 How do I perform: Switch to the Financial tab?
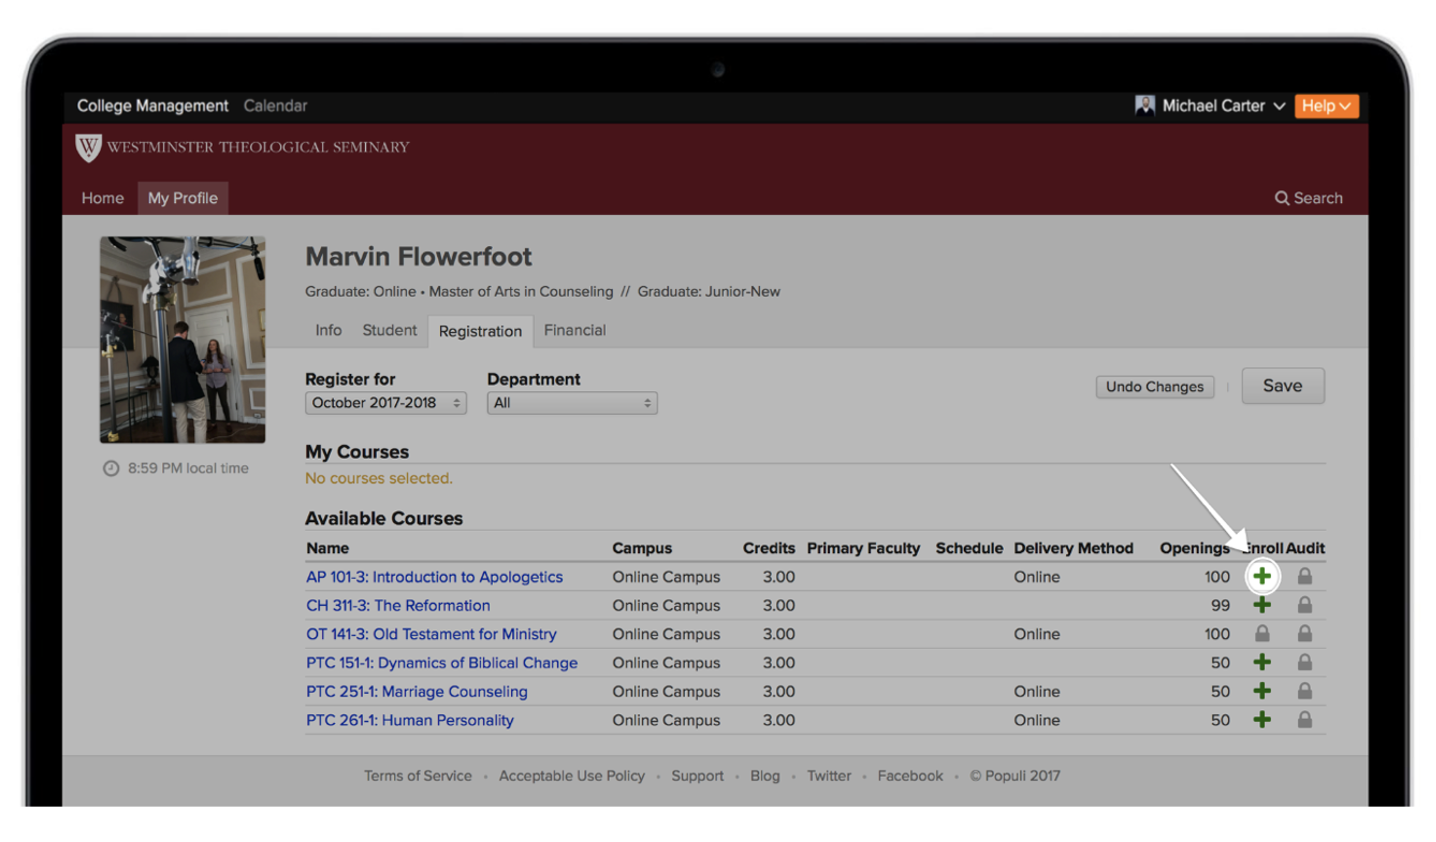[x=574, y=330]
